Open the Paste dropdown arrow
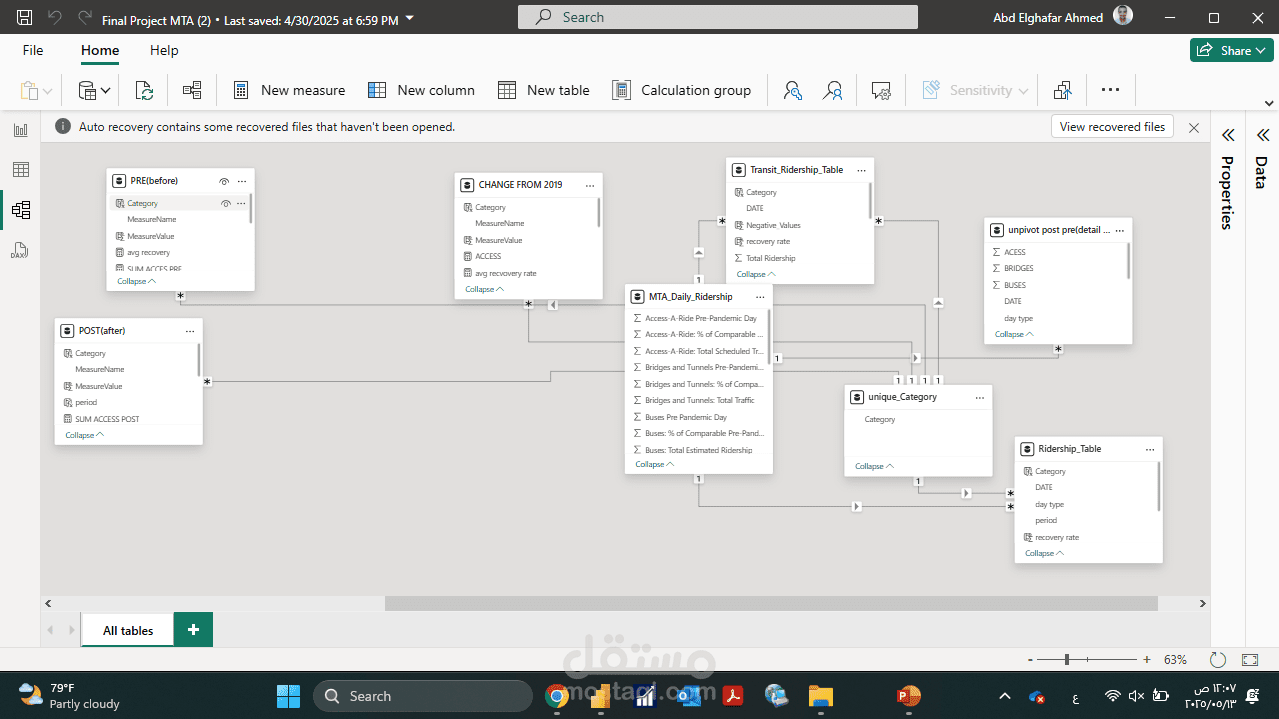1279x719 pixels. point(47,91)
